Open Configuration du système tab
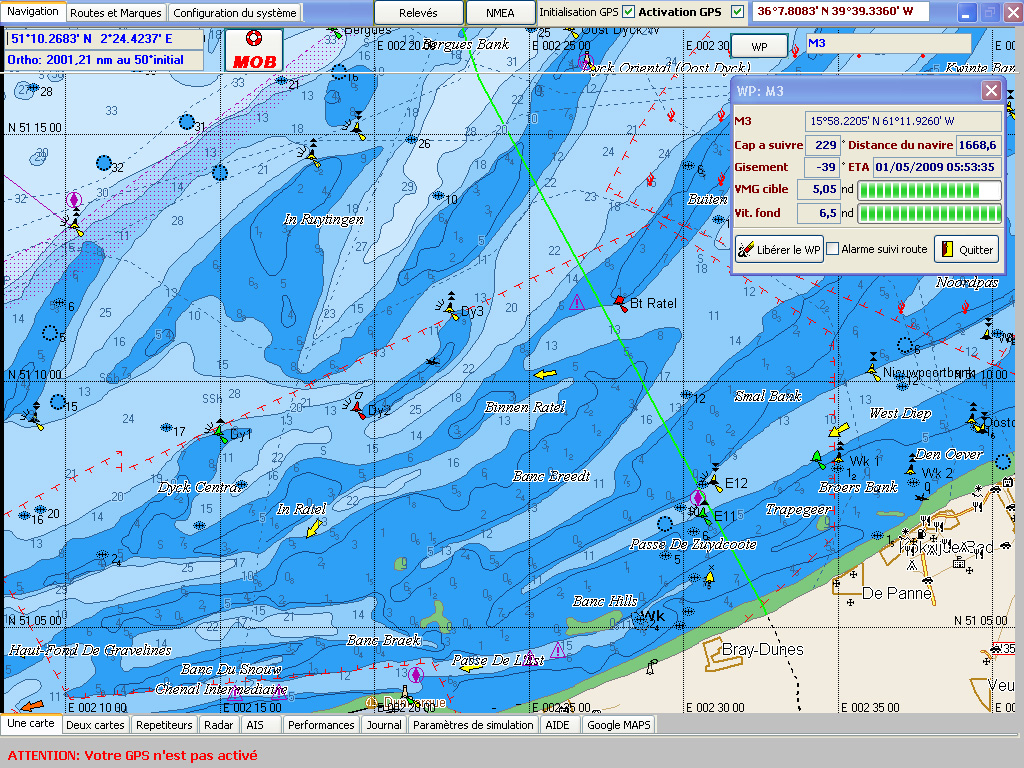The height and width of the screenshot is (768, 1024). coord(234,12)
